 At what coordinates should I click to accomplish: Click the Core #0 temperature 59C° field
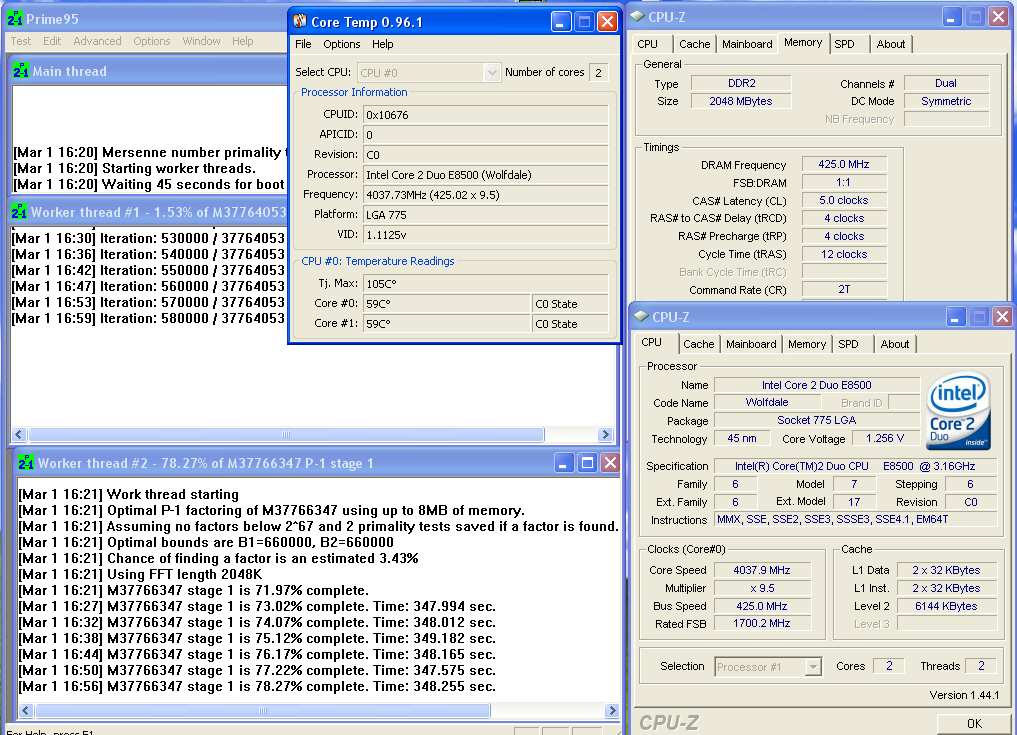coord(446,304)
